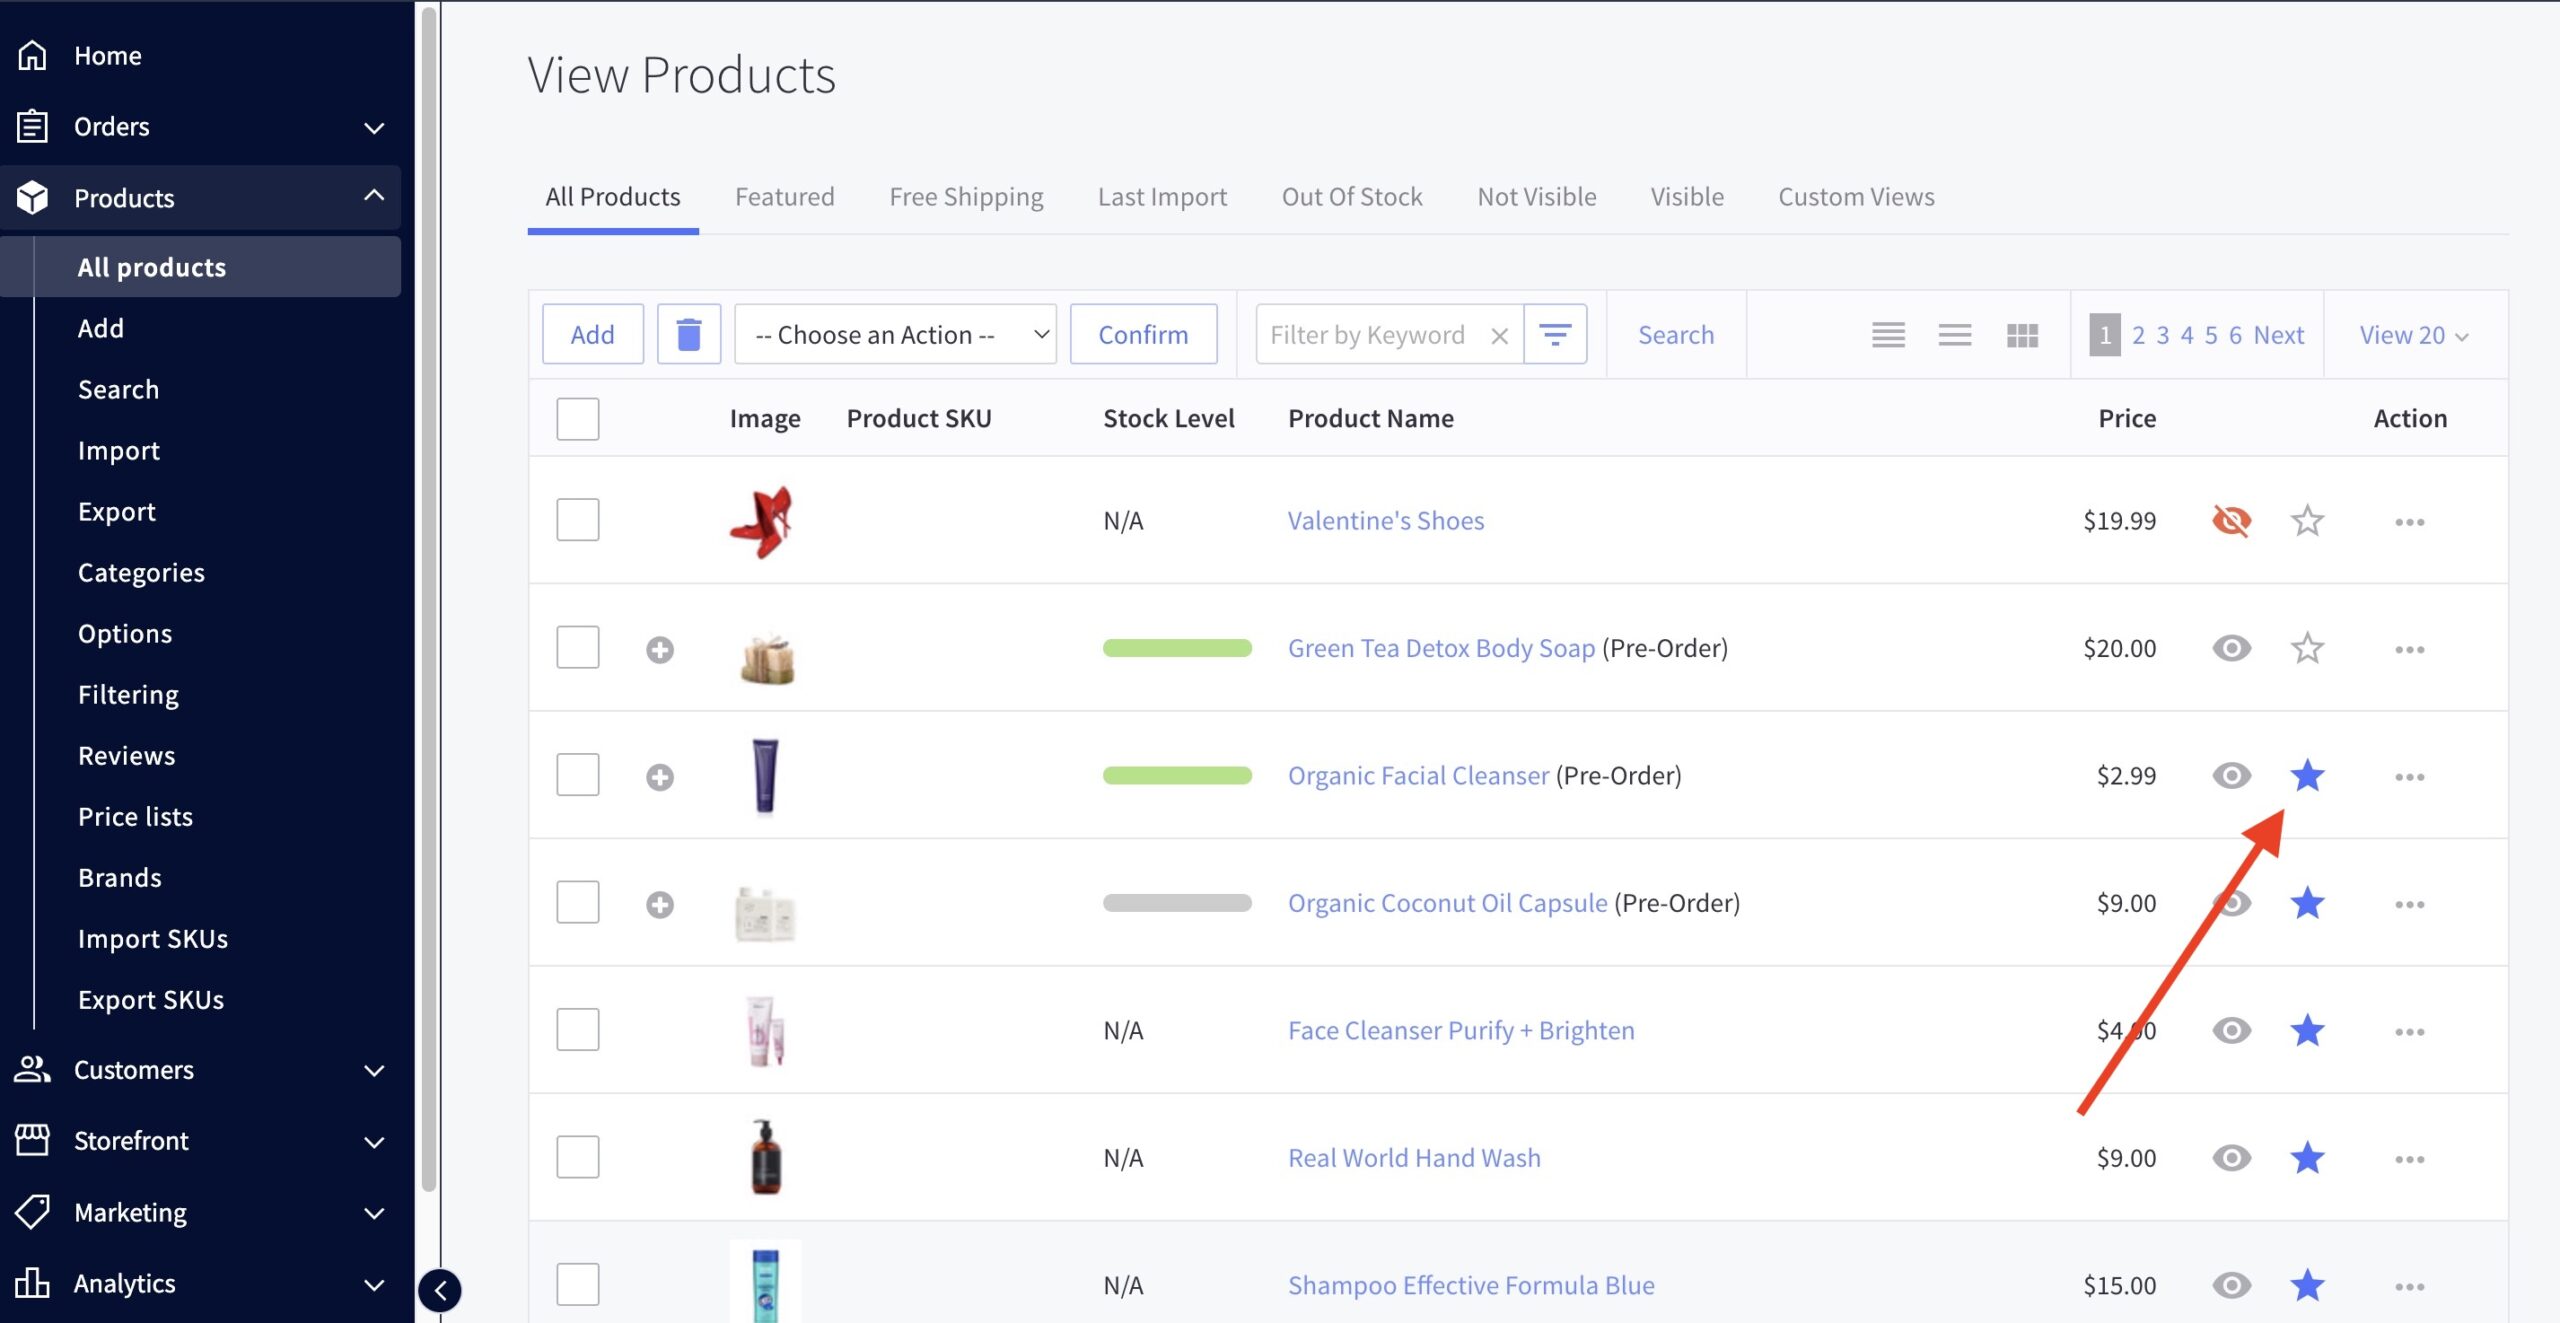Open Categories in the Products submenu
Image resolution: width=2560 pixels, height=1323 pixels.
click(x=141, y=572)
